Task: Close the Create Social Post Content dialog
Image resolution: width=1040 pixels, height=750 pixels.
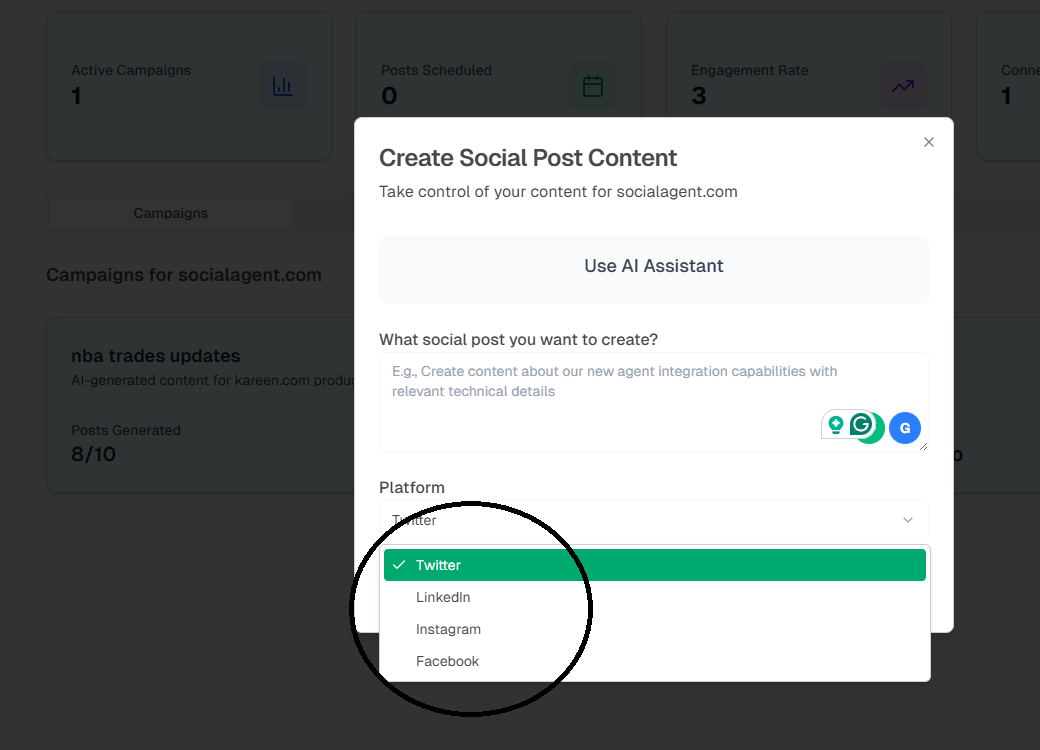Action: [929, 142]
